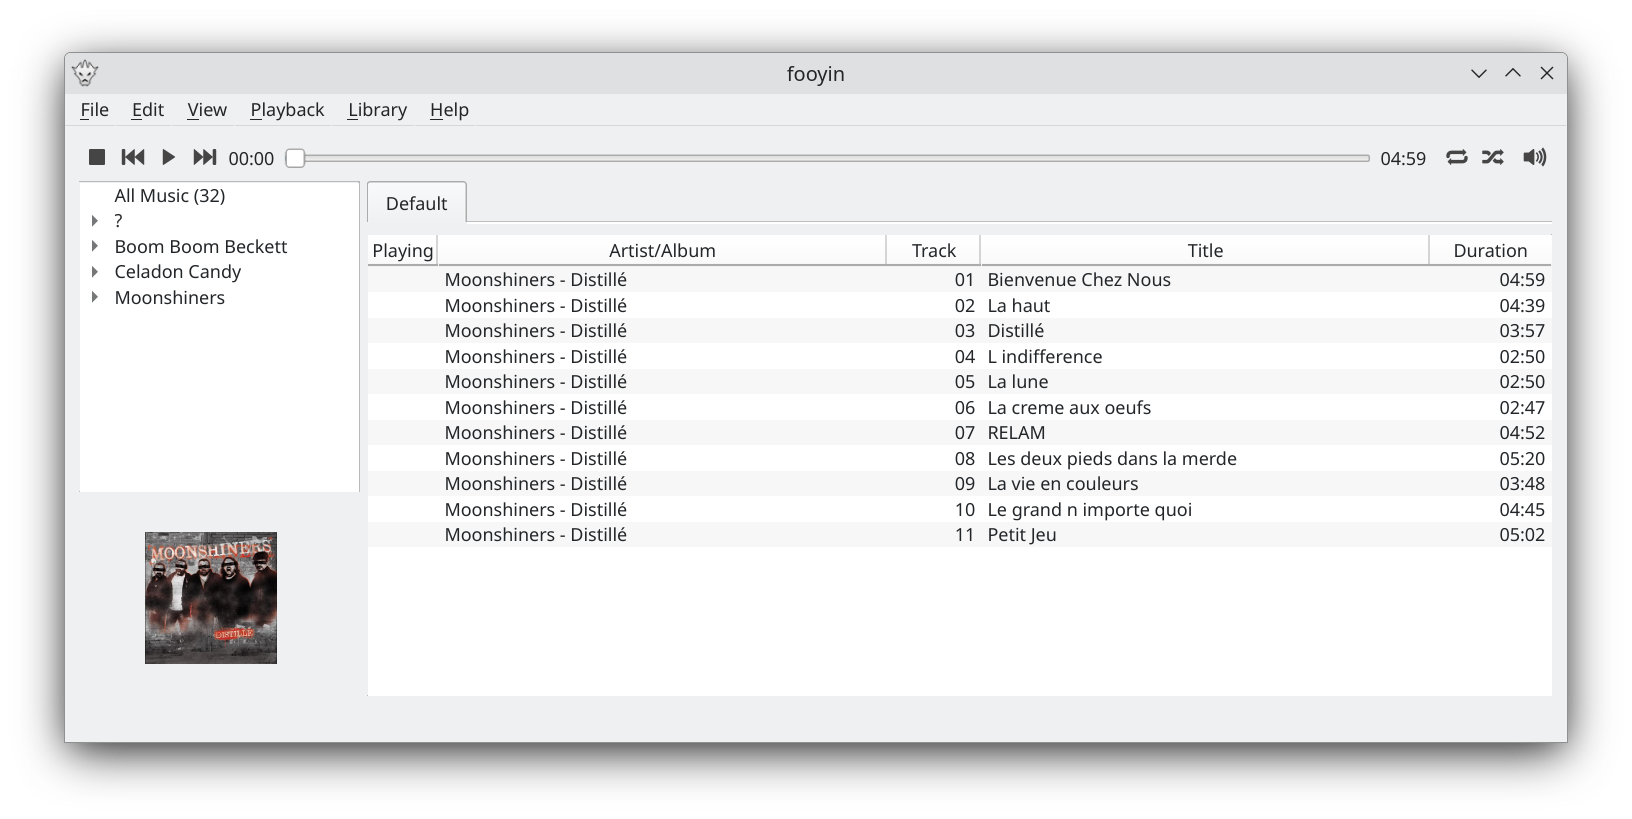This screenshot has height=819, width=1632.
Task: Open the Playback menu
Action: tap(287, 110)
